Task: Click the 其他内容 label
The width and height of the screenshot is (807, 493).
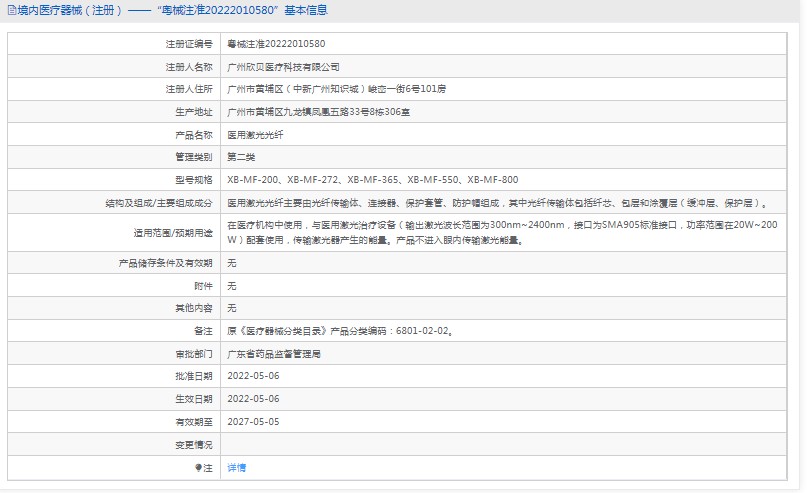Action: pyautogui.click(x=194, y=308)
